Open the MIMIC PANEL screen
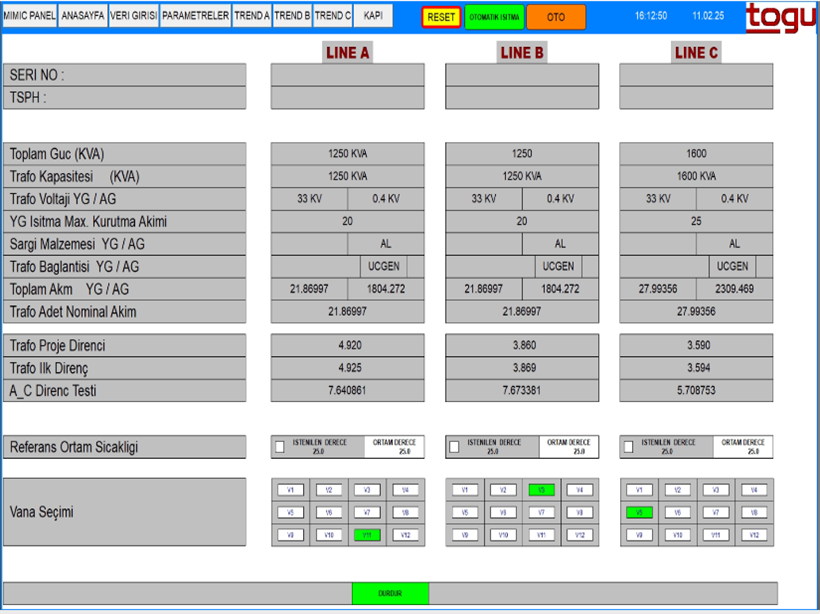The image size is (820, 614). click(29, 17)
